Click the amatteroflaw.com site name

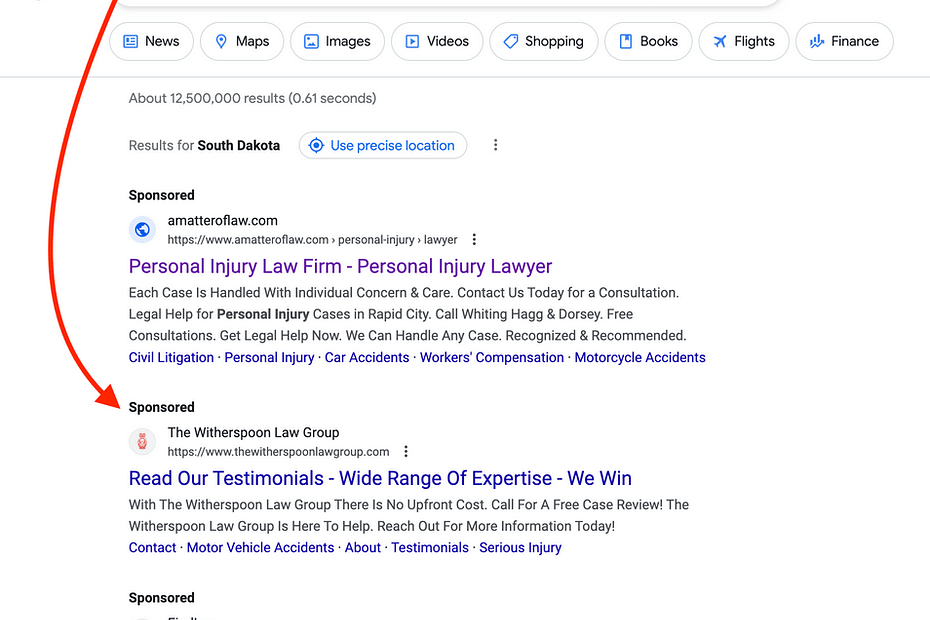222,221
